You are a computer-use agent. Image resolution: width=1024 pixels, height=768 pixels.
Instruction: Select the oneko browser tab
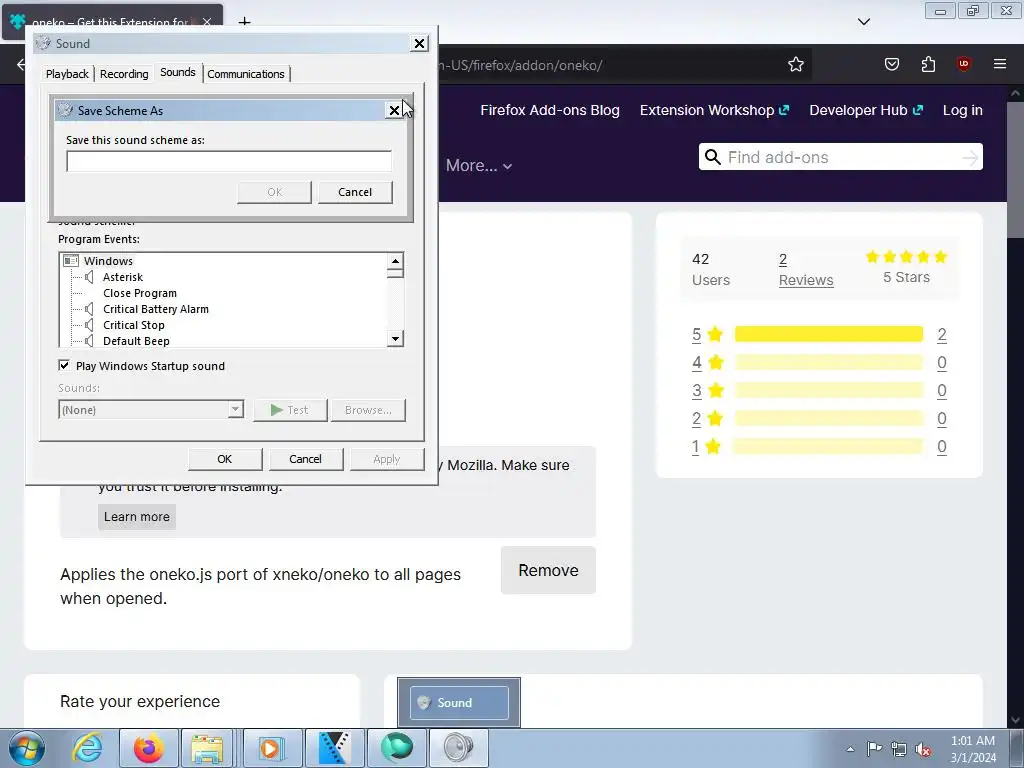coord(112,22)
